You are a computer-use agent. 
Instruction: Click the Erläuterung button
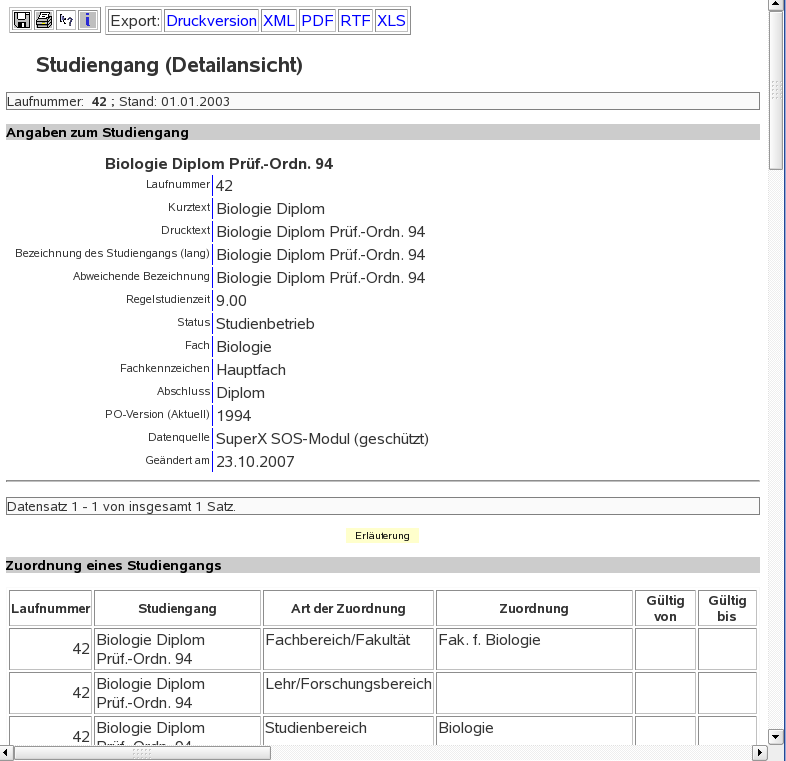pos(382,535)
